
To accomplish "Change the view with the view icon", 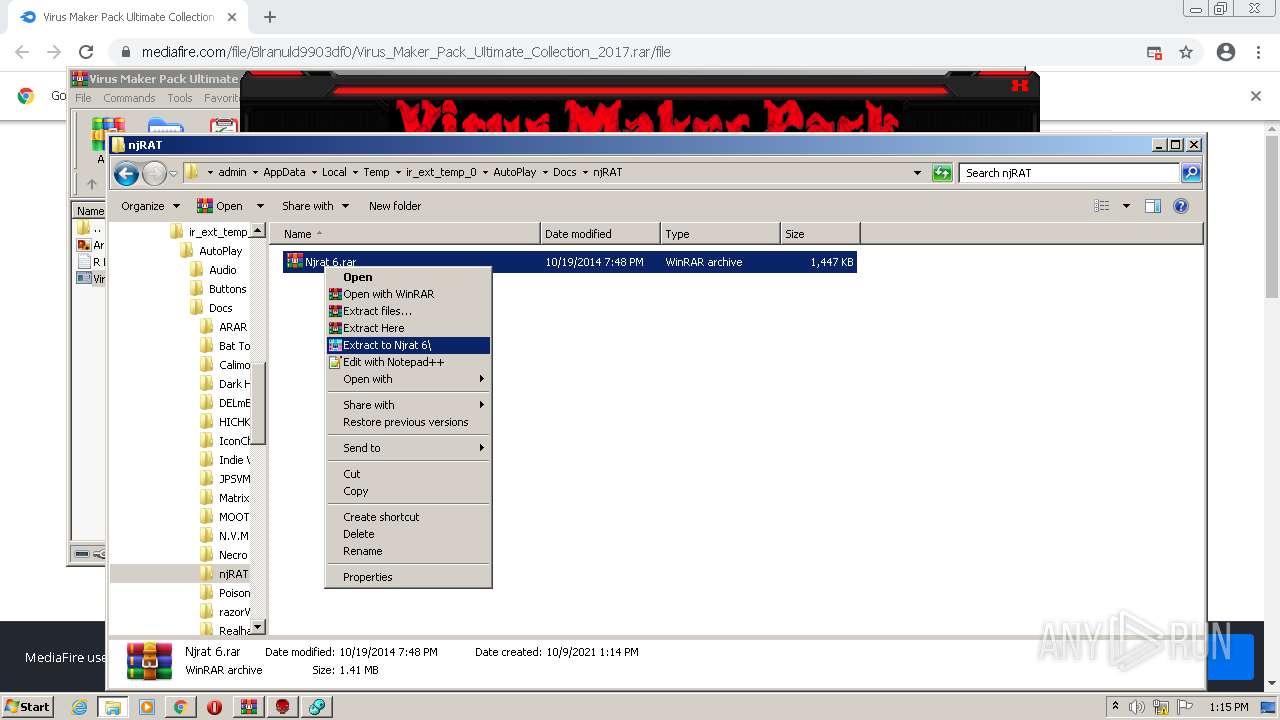I will click(x=1102, y=206).
